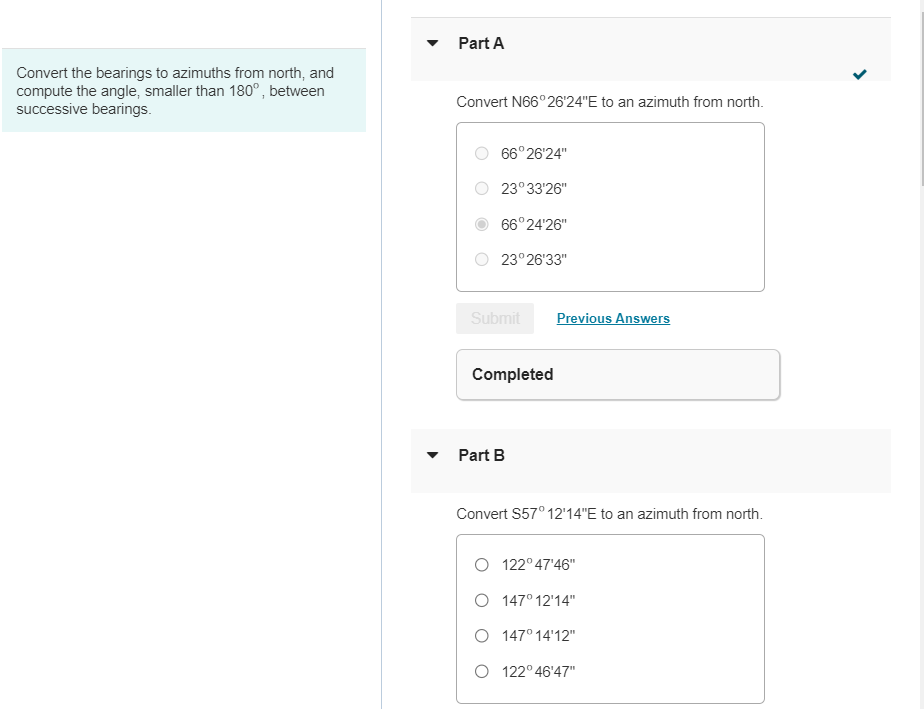924x709 pixels.
Task: Select the 23°33'26" answer option
Action: pos(481,188)
